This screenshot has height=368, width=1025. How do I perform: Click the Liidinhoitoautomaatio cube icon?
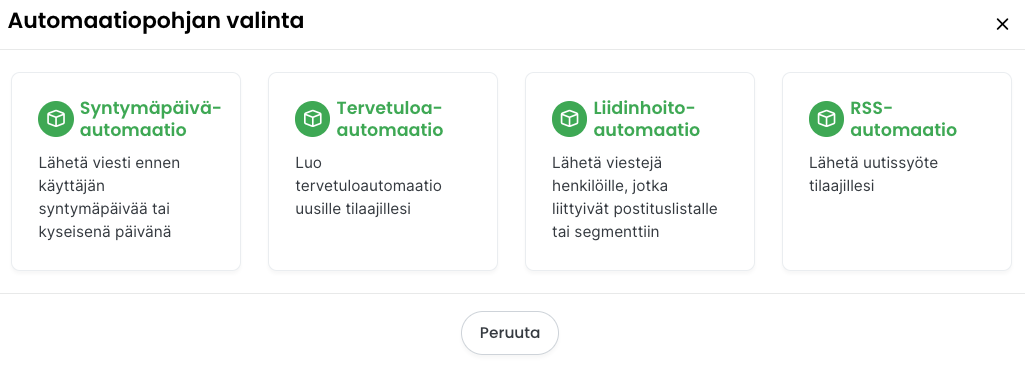(569, 119)
